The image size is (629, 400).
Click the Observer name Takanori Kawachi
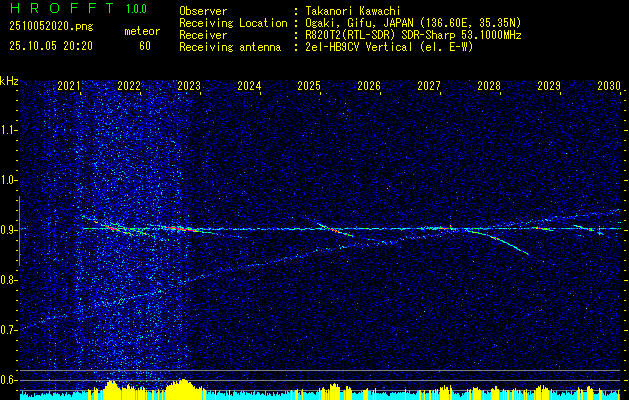(353, 11)
